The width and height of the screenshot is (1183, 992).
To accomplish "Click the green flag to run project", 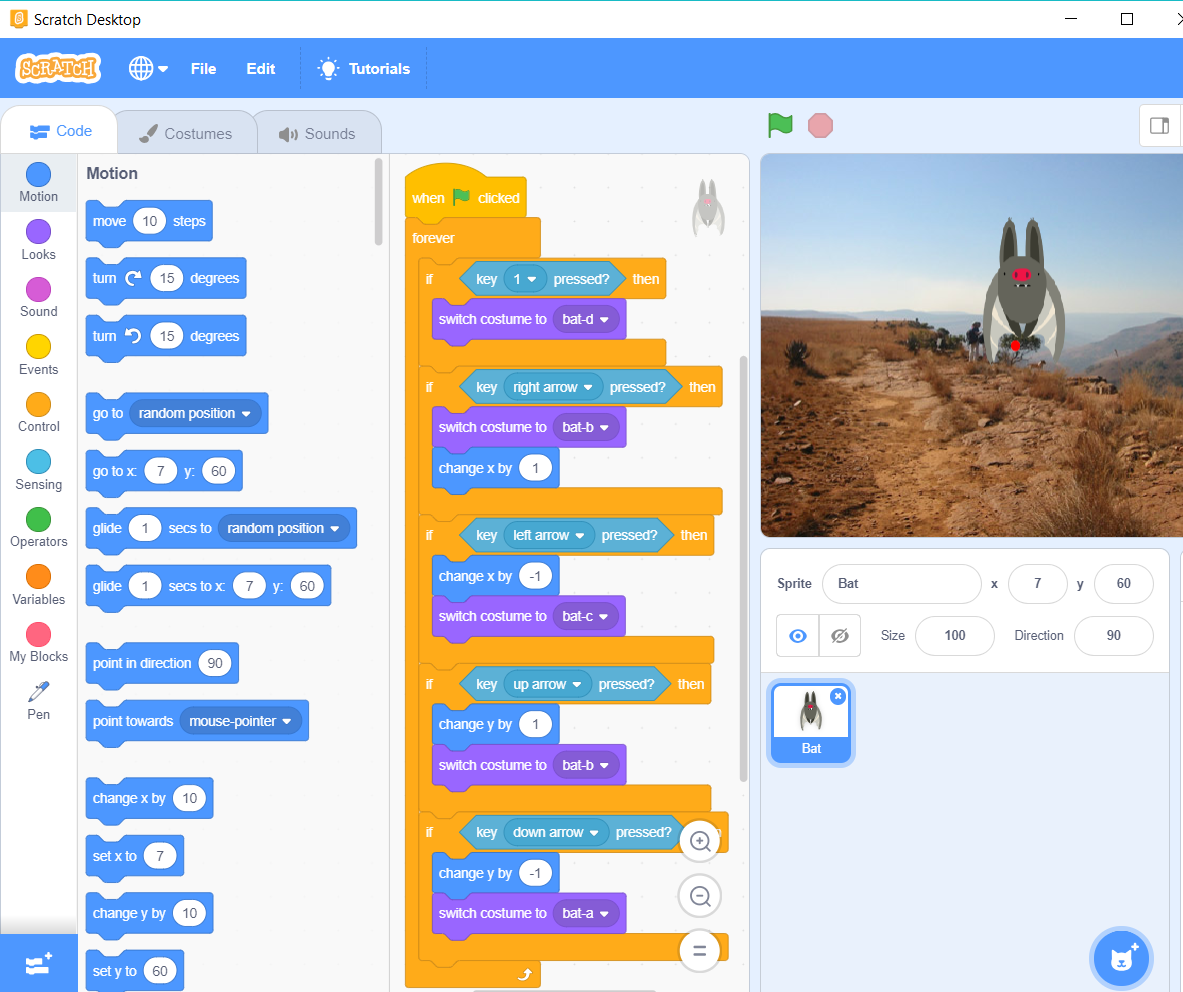I will (x=780, y=125).
